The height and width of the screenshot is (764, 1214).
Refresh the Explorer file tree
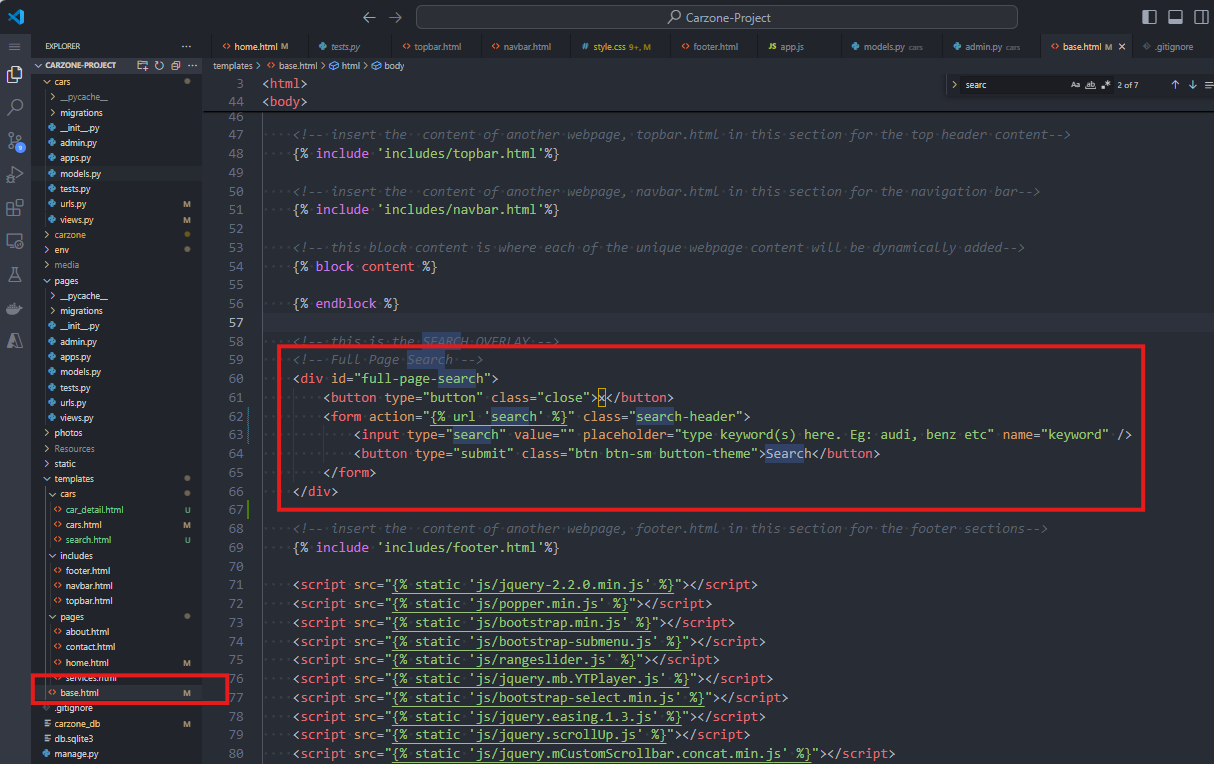tap(159, 65)
